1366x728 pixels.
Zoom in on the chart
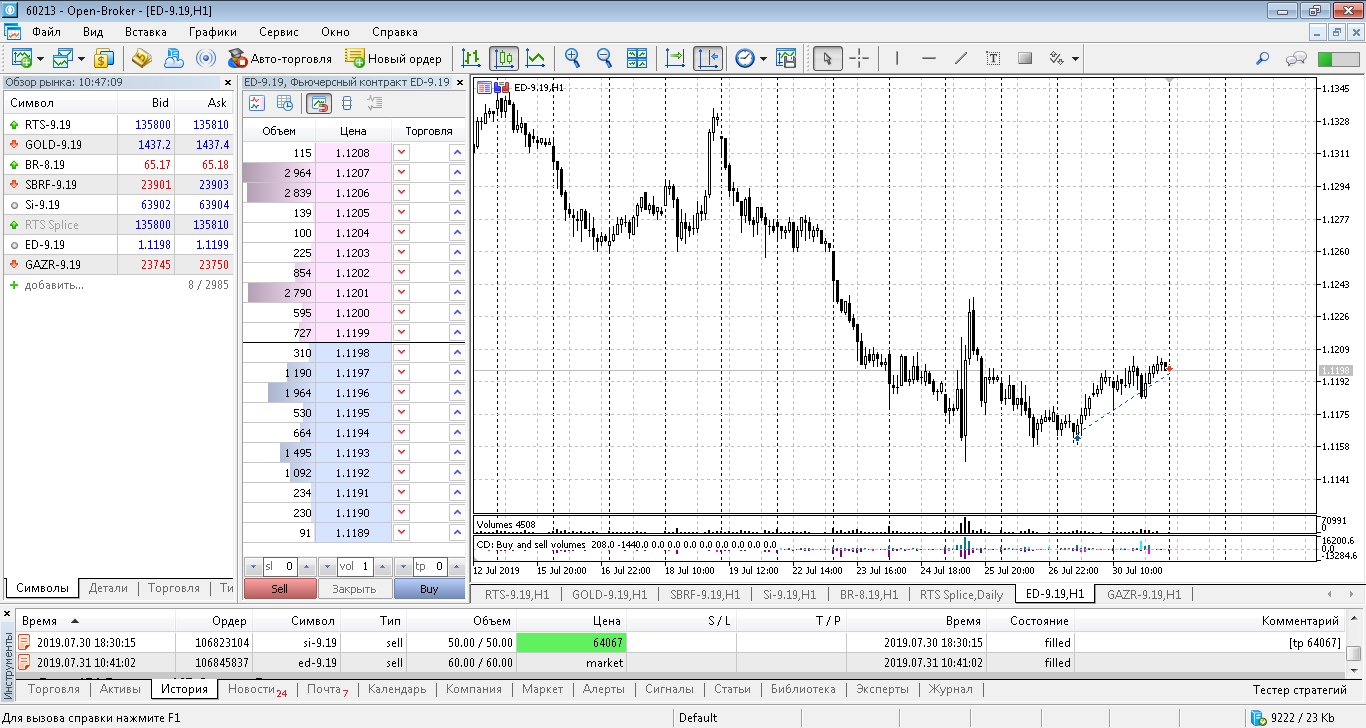click(x=572, y=58)
